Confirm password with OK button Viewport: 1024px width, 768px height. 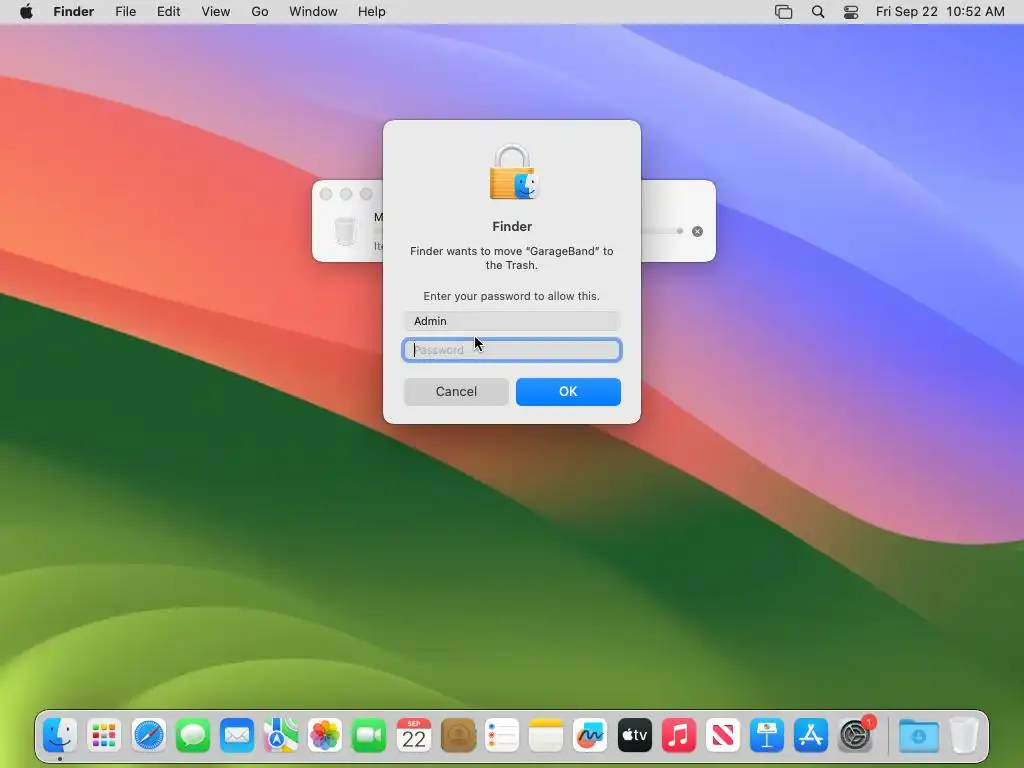click(x=568, y=391)
